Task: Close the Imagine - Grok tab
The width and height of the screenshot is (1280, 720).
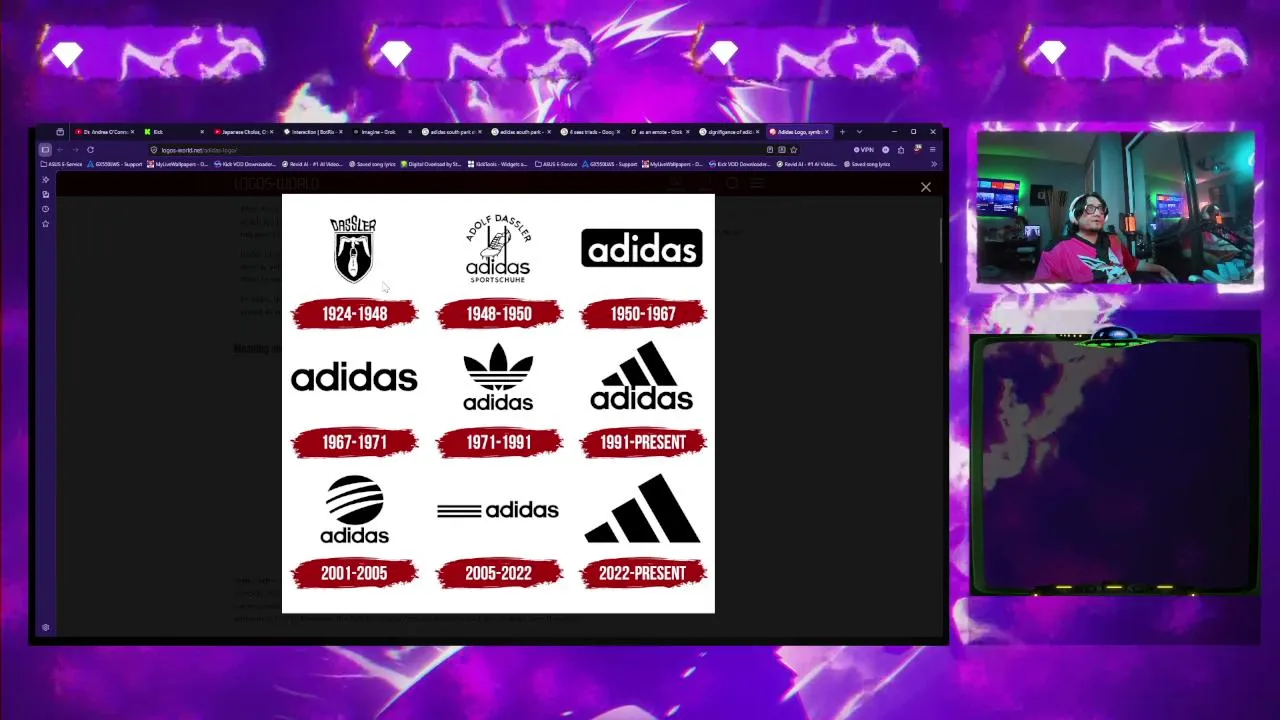Action: coord(410,132)
